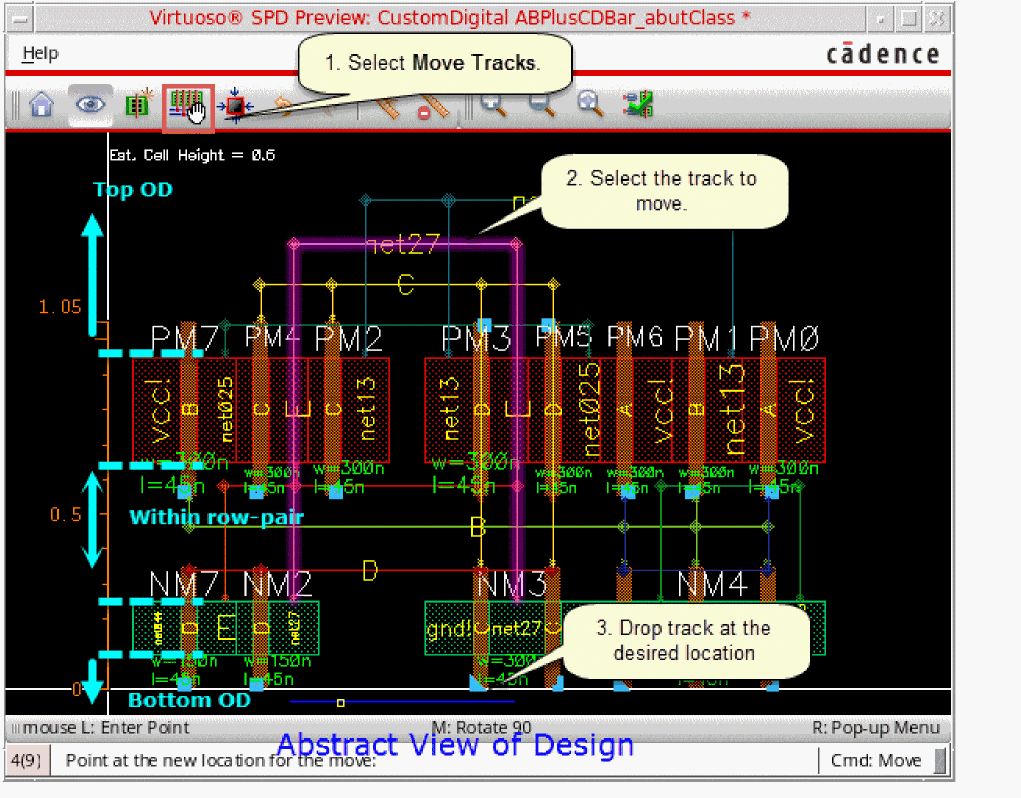1021x798 pixels.
Task: Click the zoom out magnifier icon
Action: [x=541, y=104]
